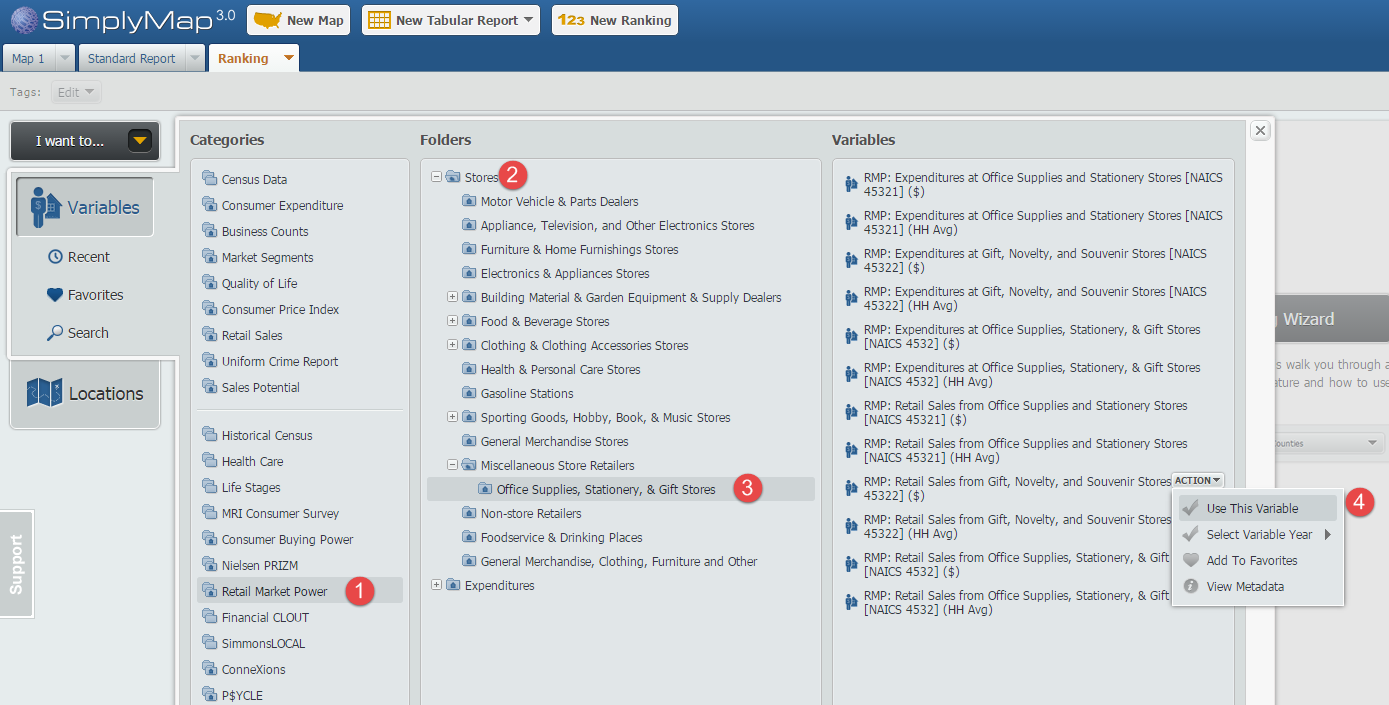Screen dimensions: 1389x705
Task: Open the Standard Report tab dropdown arrow
Action: tap(196, 59)
